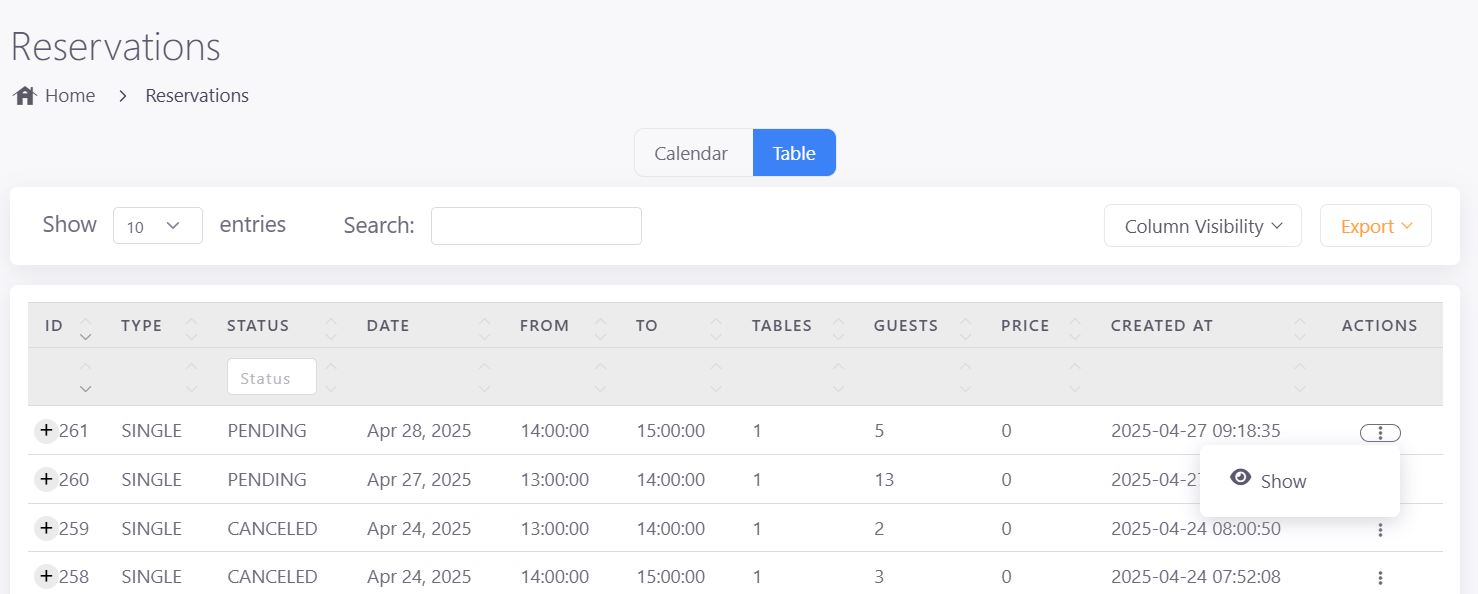Click the Status filter field
Viewport: 1478px width, 594px height.
pyautogui.click(x=271, y=378)
